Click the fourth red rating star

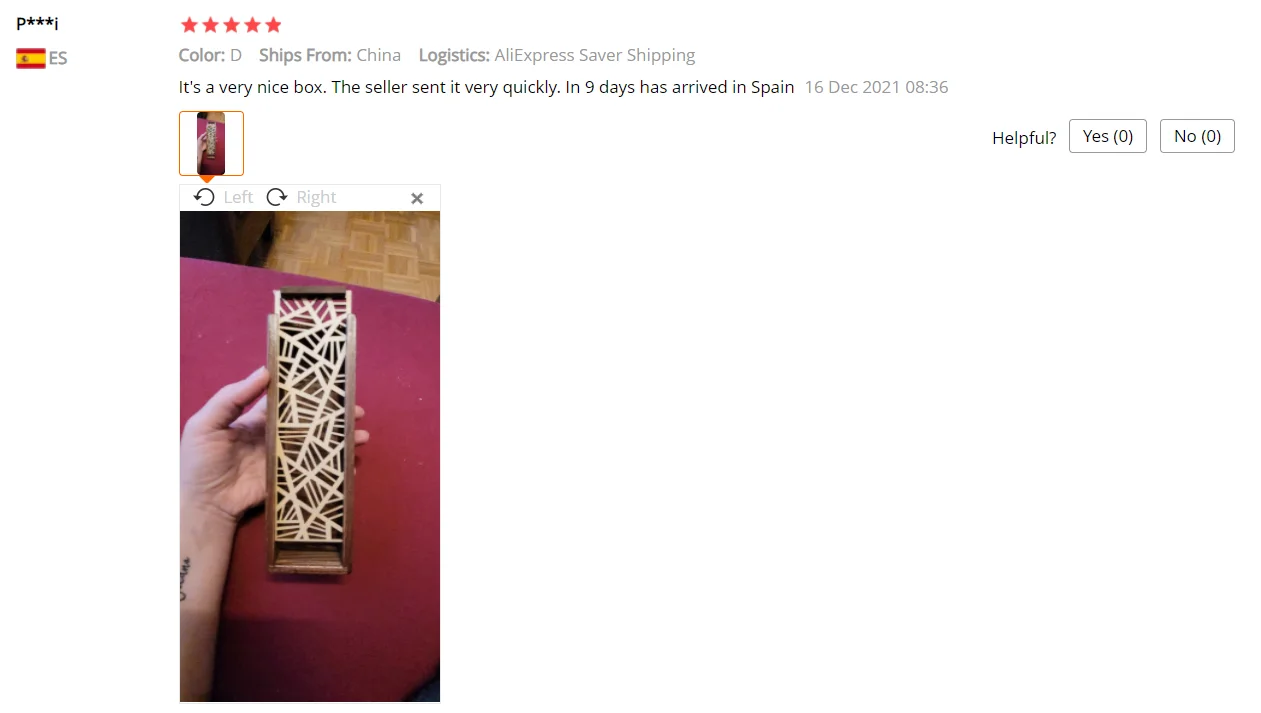tap(252, 25)
